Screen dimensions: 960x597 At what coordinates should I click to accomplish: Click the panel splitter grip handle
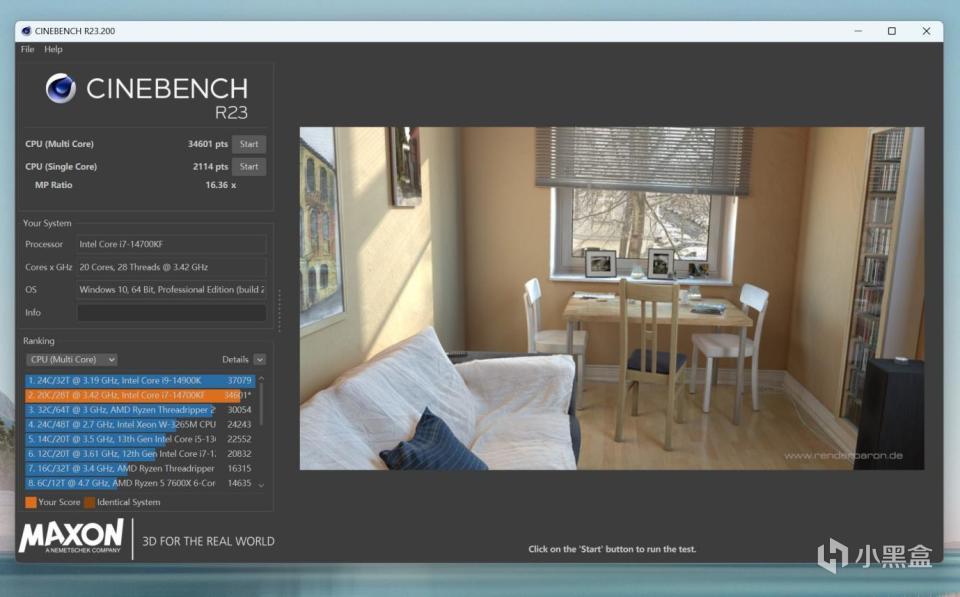tap(279, 311)
